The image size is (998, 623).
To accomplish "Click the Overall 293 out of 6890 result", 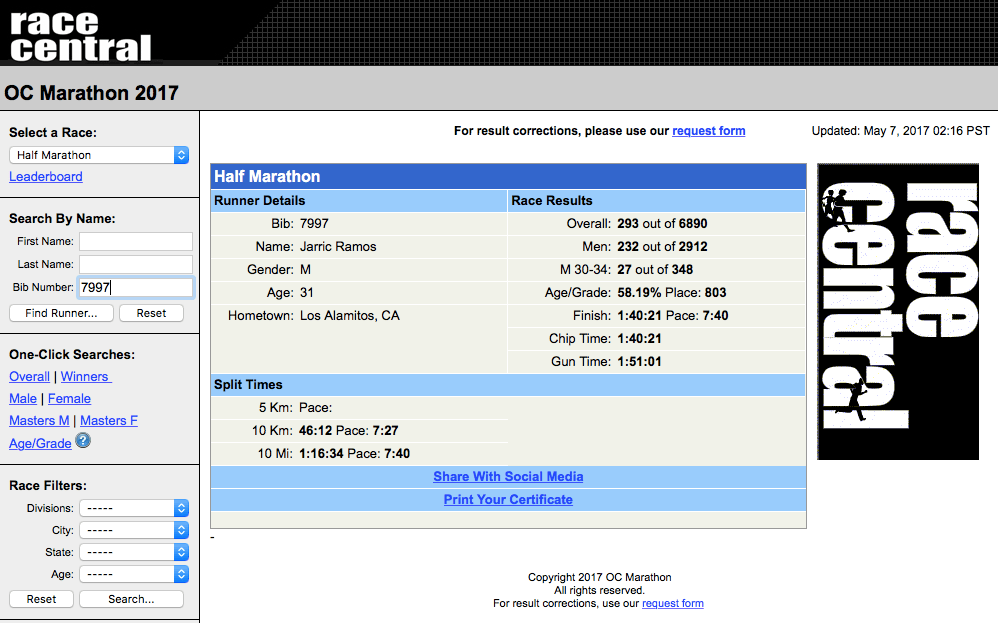I will point(662,224).
